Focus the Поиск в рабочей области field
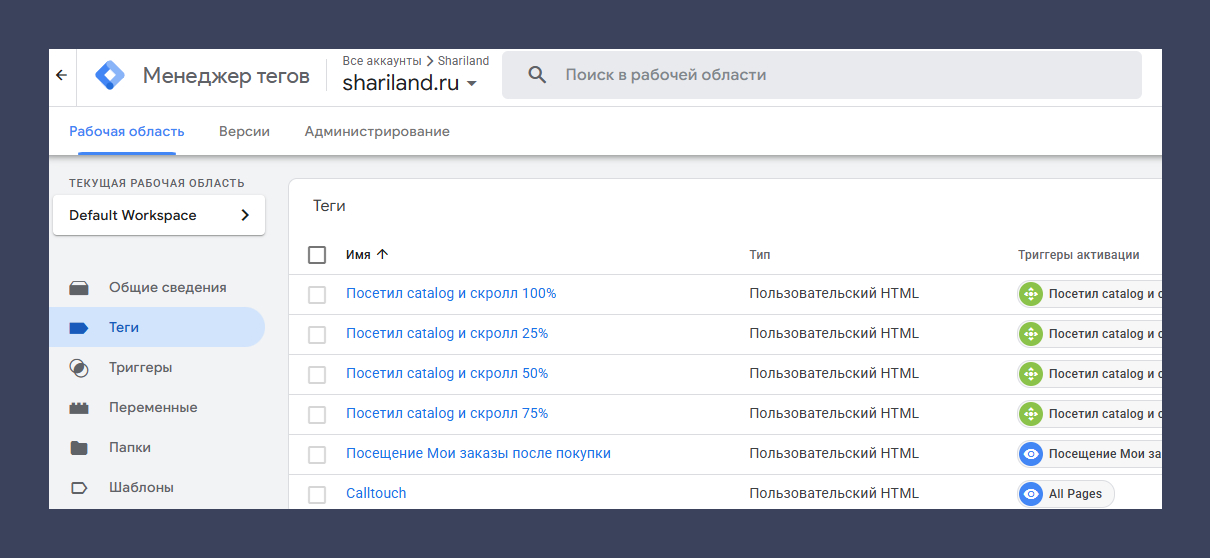This screenshot has height=558, width=1210. (821, 75)
